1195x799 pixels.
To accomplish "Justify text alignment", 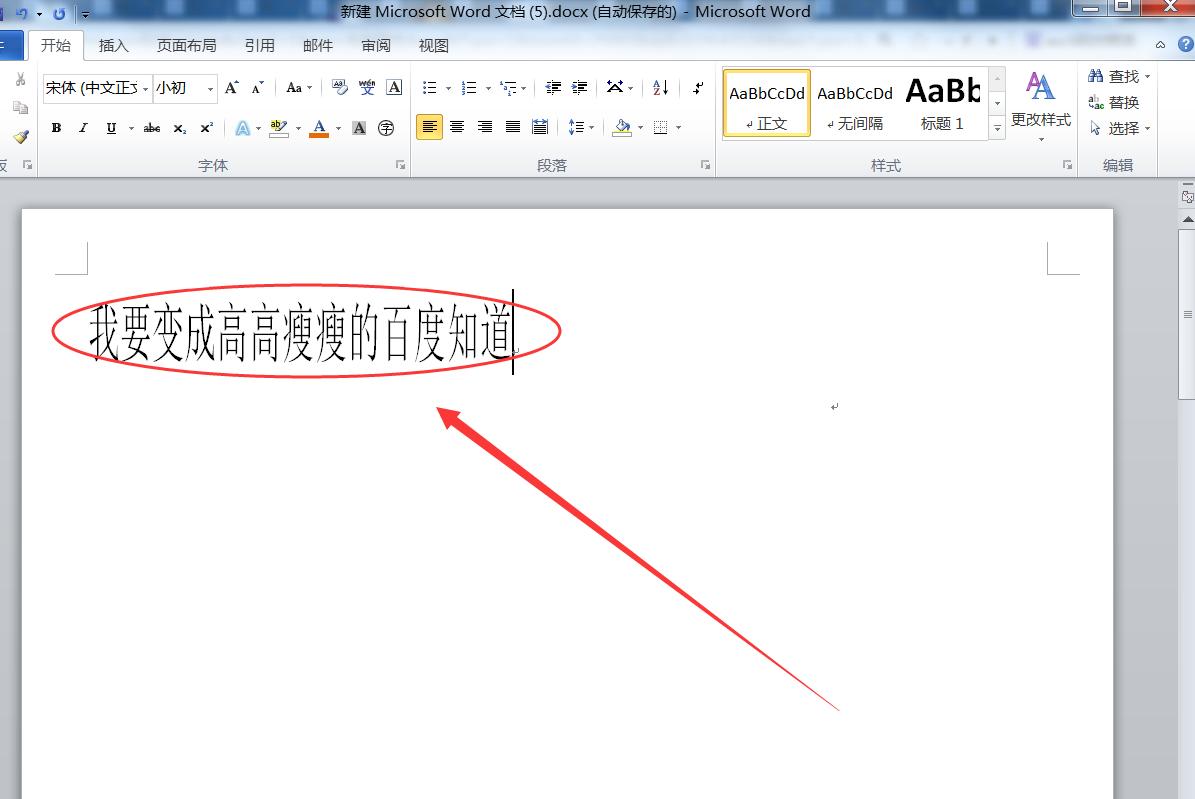I will click(513, 127).
